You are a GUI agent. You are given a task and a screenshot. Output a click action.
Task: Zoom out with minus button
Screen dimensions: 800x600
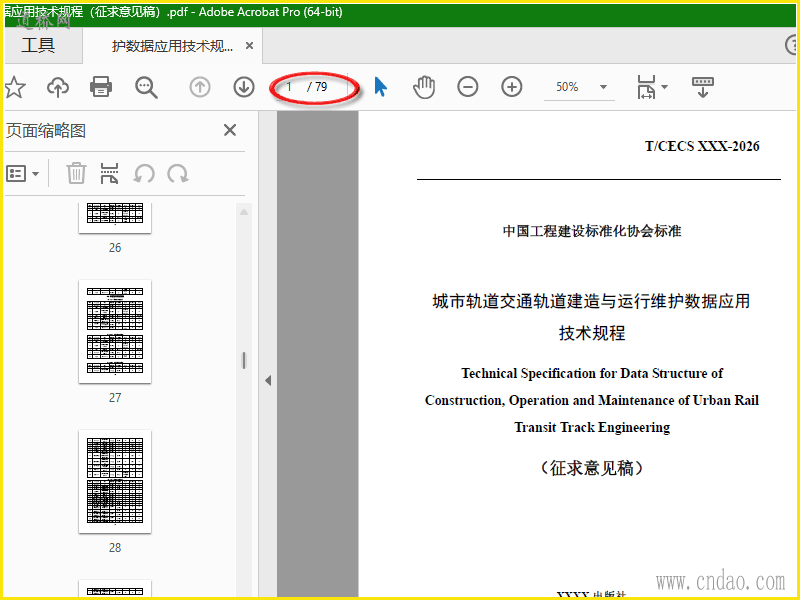pos(467,87)
